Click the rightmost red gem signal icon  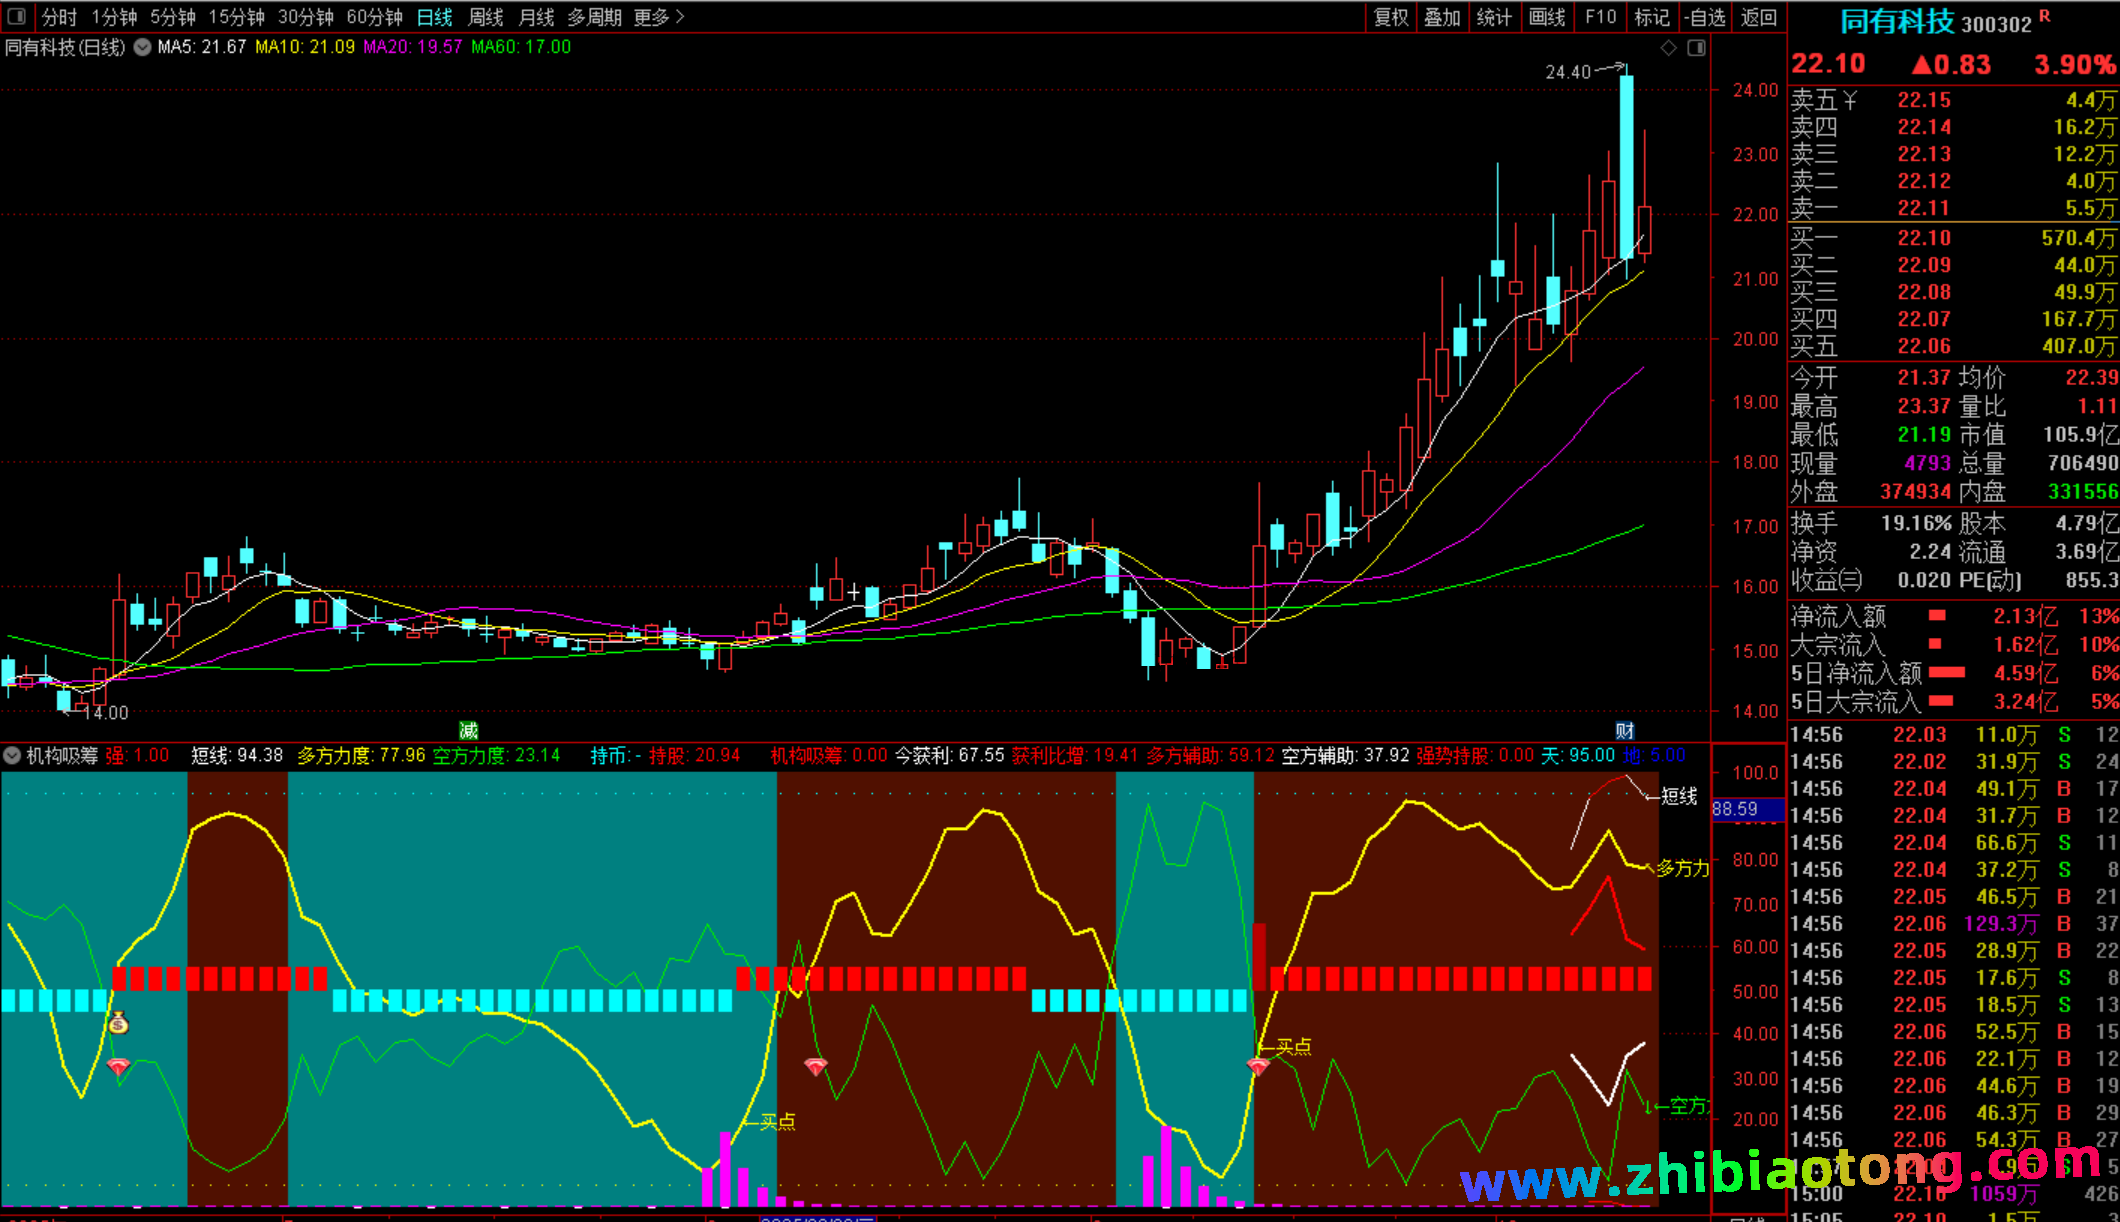tap(1258, 1067)
